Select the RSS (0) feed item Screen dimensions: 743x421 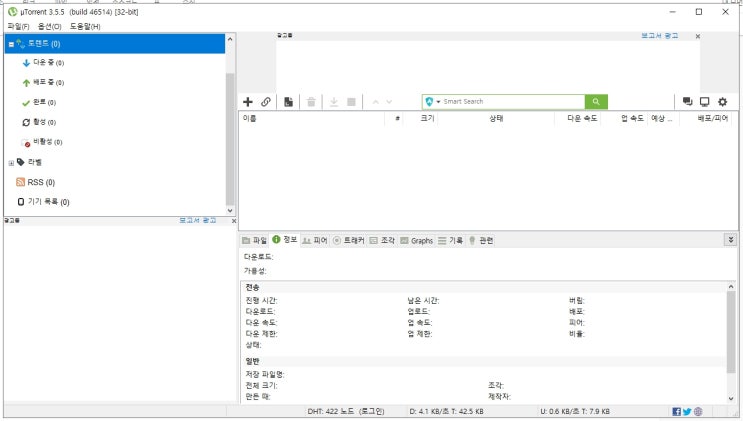coord(36,182)
